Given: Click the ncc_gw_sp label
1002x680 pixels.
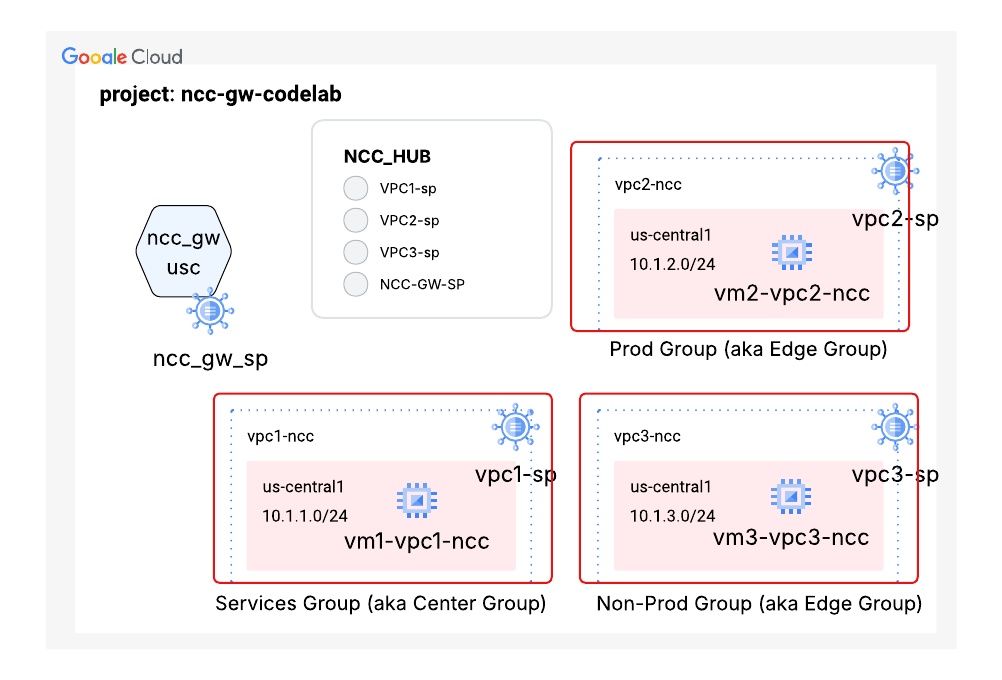Looking at the screenshot, I should pyautogui.click(x=210, y=359).
